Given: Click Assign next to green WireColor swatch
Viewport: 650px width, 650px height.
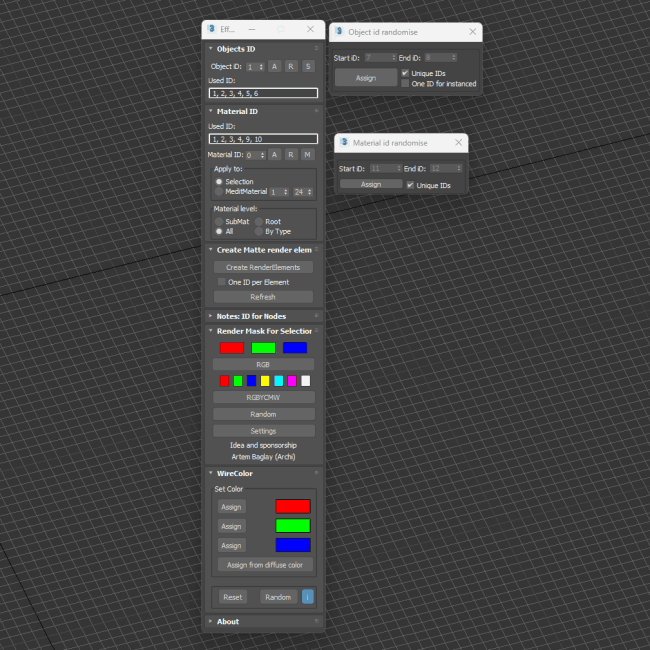Looking at the screenshot, I should pos(231,526).
